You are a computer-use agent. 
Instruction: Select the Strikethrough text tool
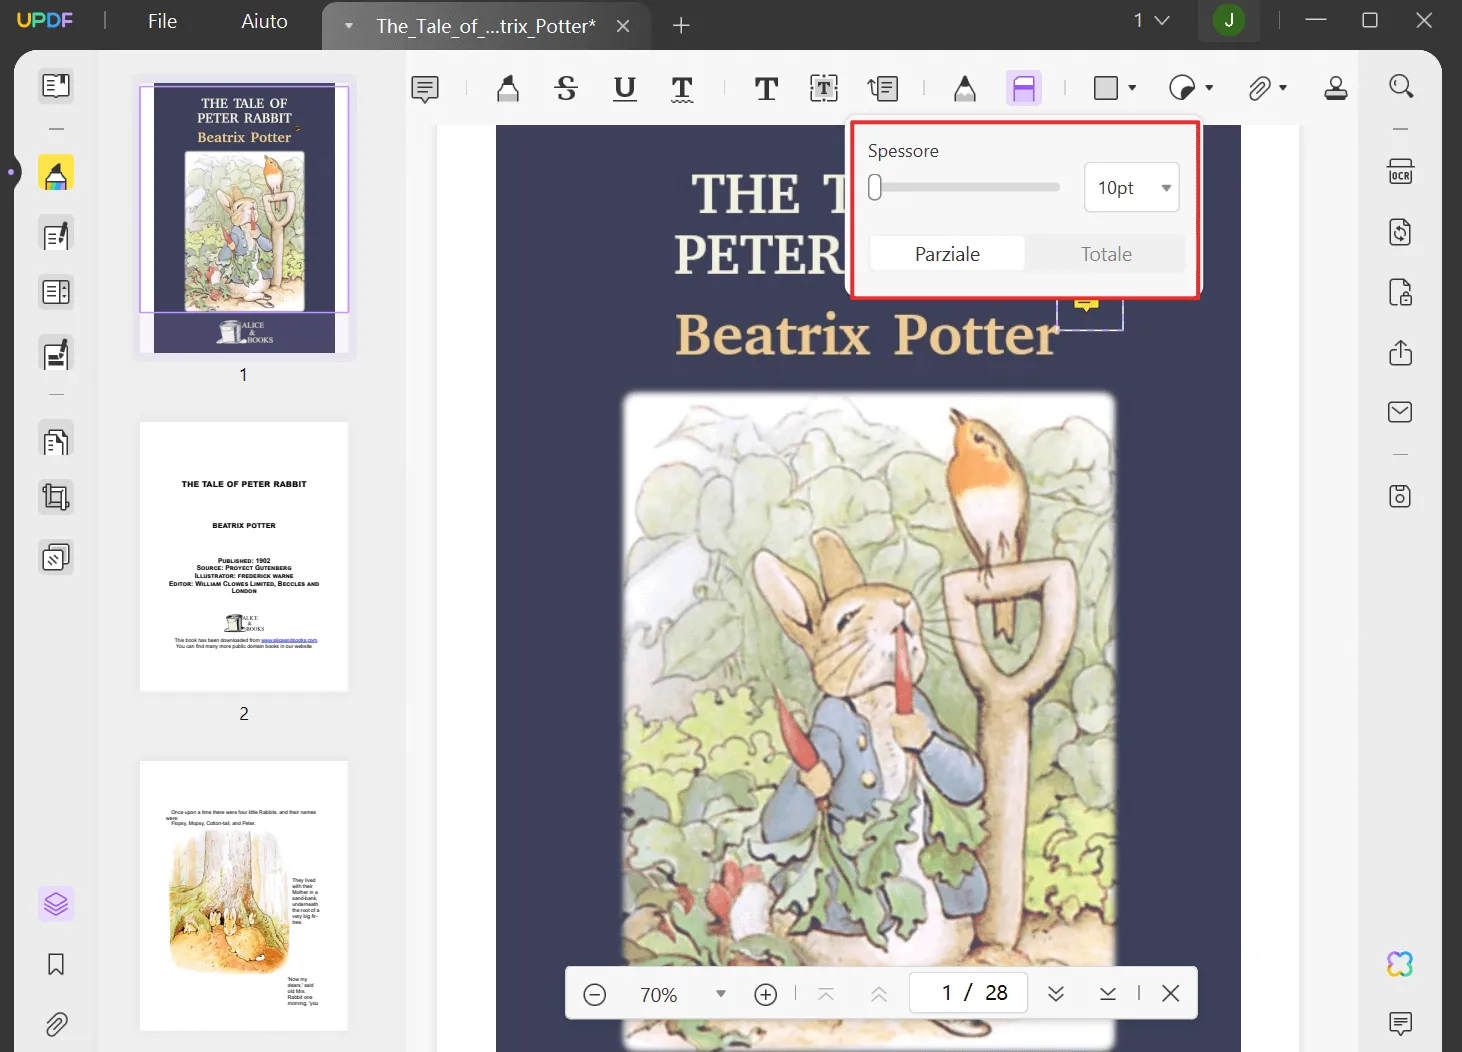coord(566,89)
